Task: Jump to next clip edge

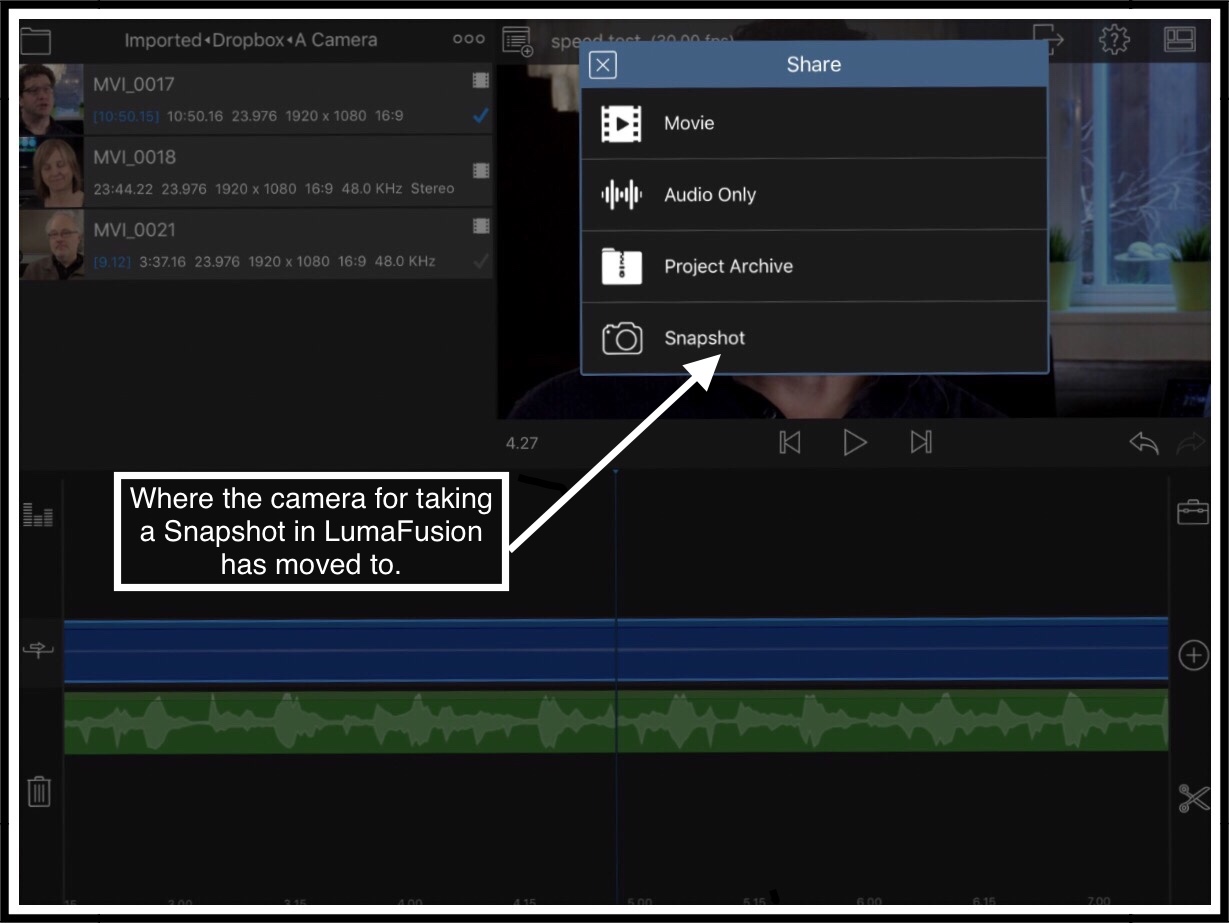Action: (921, 442)
